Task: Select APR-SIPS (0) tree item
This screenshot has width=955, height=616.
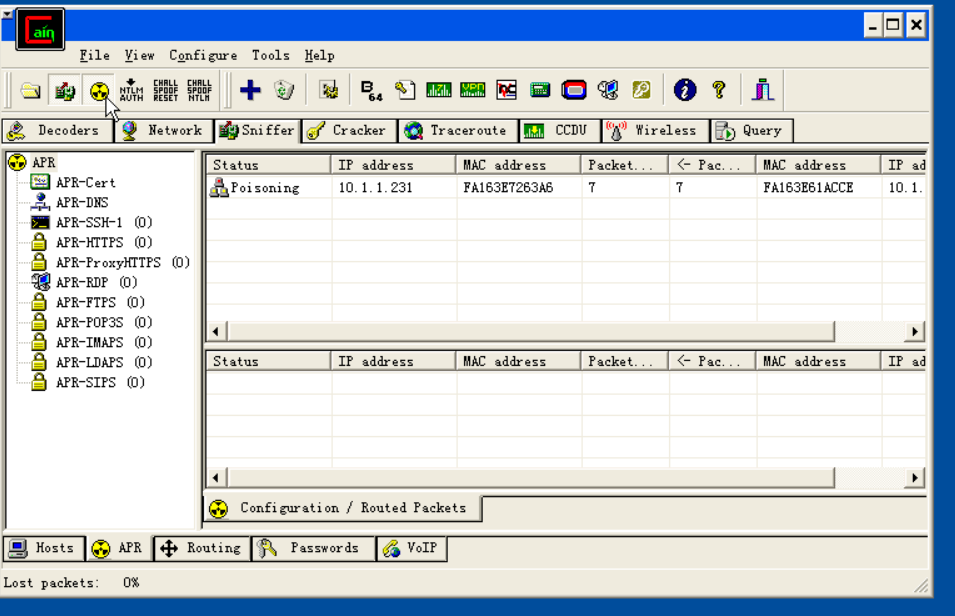Action: tap(100, 383)
